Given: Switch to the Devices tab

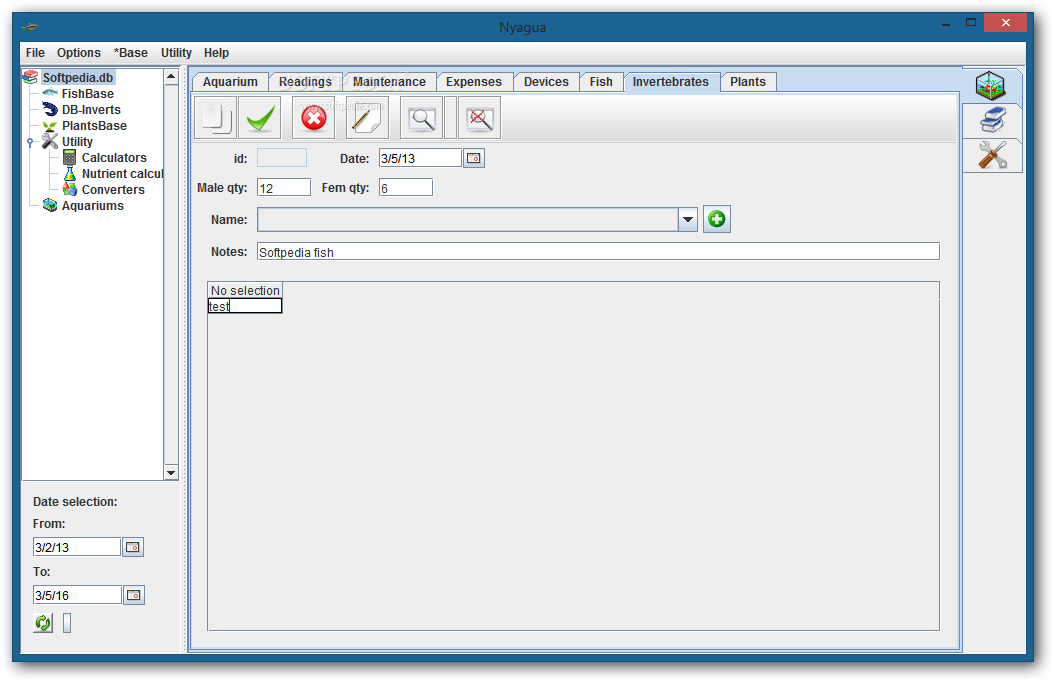Looking at the screenshot, I should point(546,81).
